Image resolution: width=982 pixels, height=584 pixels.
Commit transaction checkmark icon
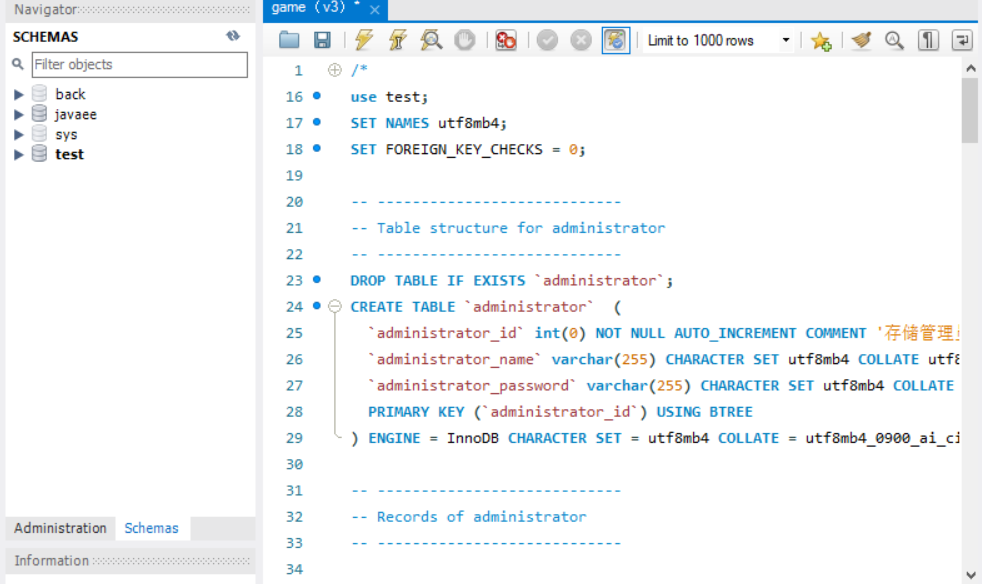point(547,40)
